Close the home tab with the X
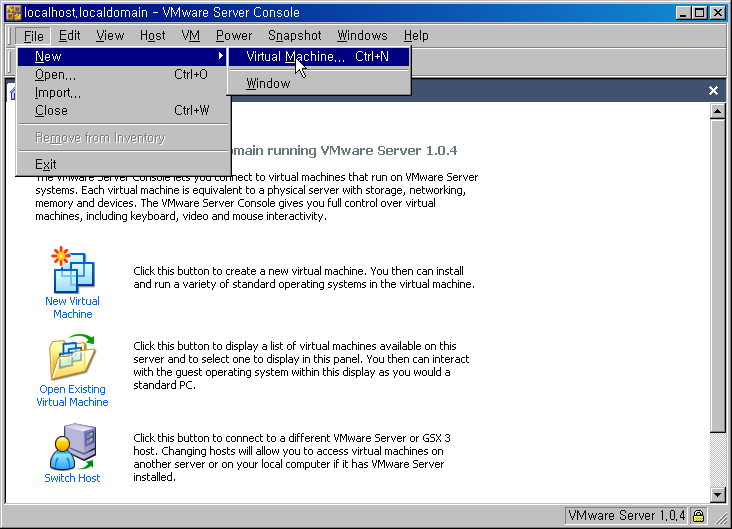The height and width of the screenshot is (529, 732). click(x=713, y=90)
